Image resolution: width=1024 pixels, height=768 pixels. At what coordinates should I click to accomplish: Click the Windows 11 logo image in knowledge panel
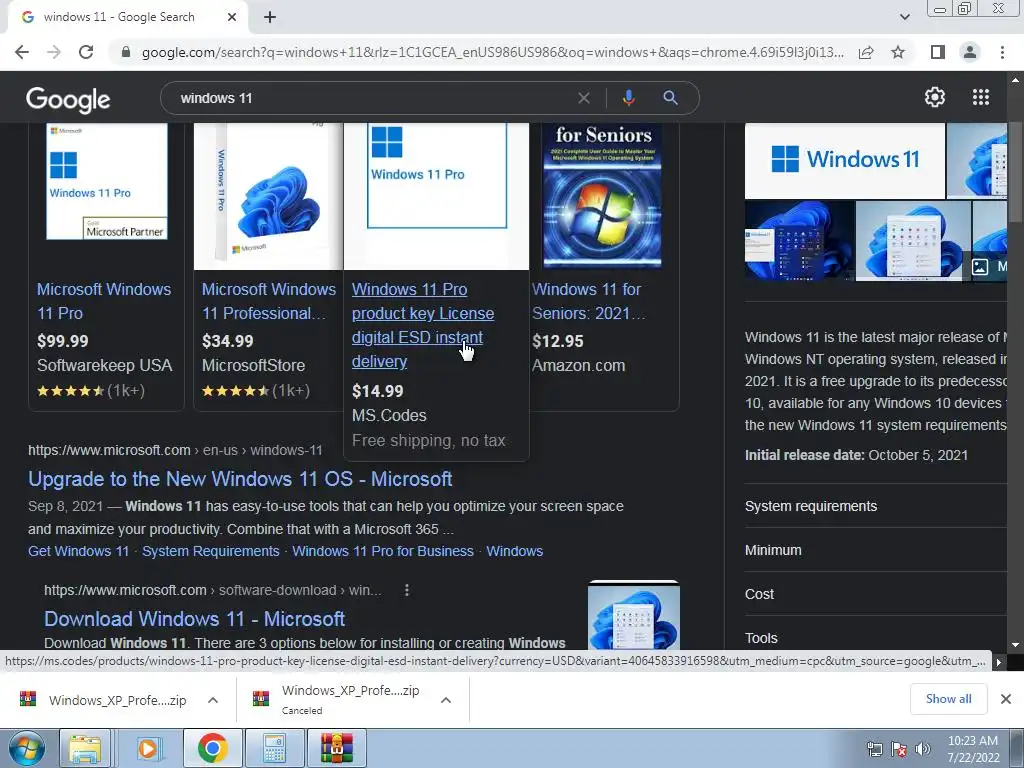pyautogui.click(x=844, y=160)
